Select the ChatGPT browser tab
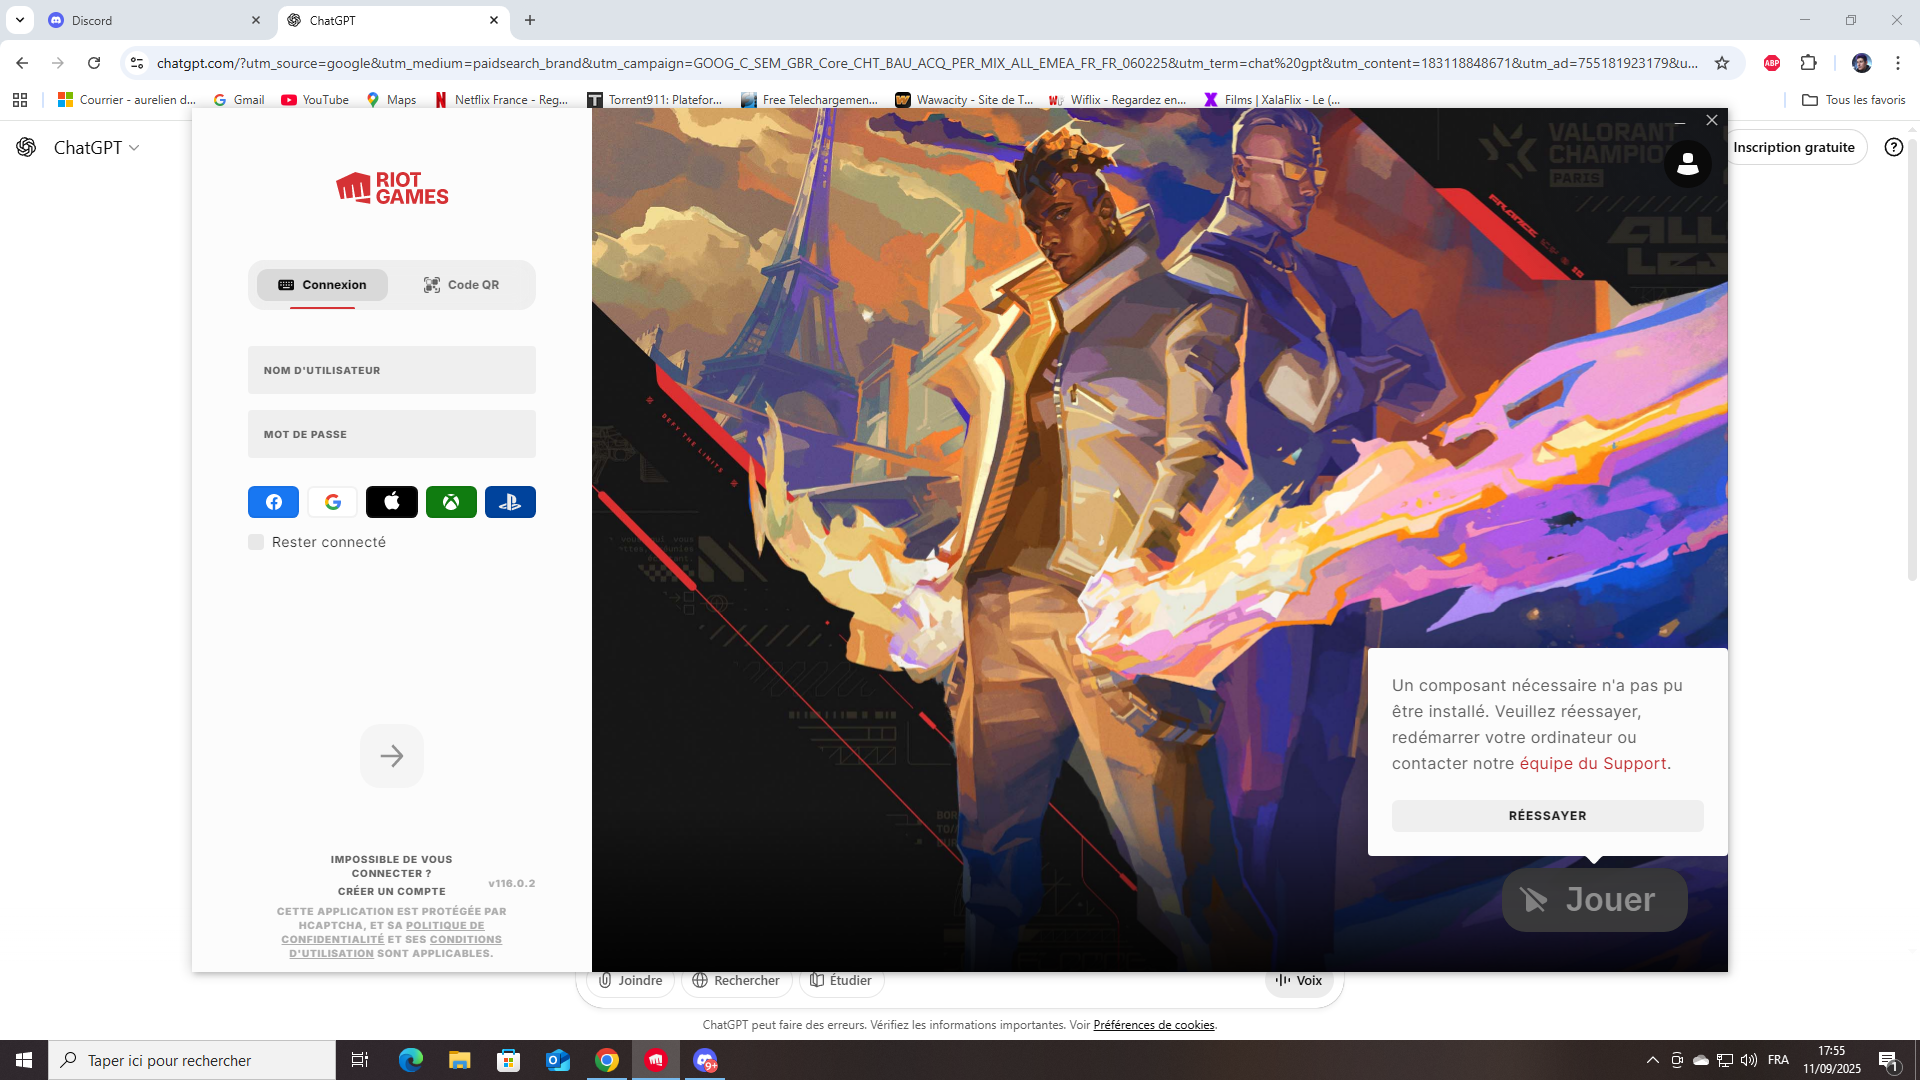Image resolution: width=1920 pixels, height=1080 pixels. pos(392,20)
